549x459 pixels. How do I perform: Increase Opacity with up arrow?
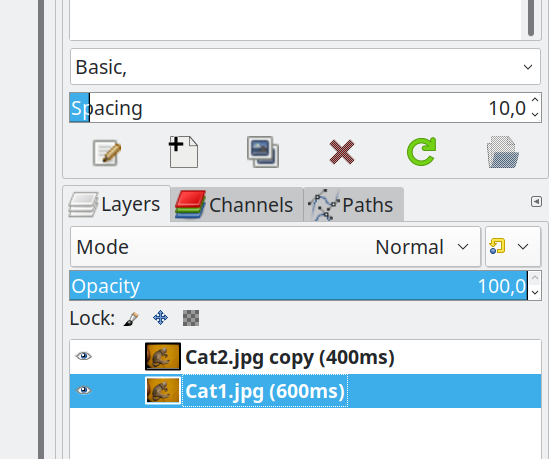[x=535, y=278]
